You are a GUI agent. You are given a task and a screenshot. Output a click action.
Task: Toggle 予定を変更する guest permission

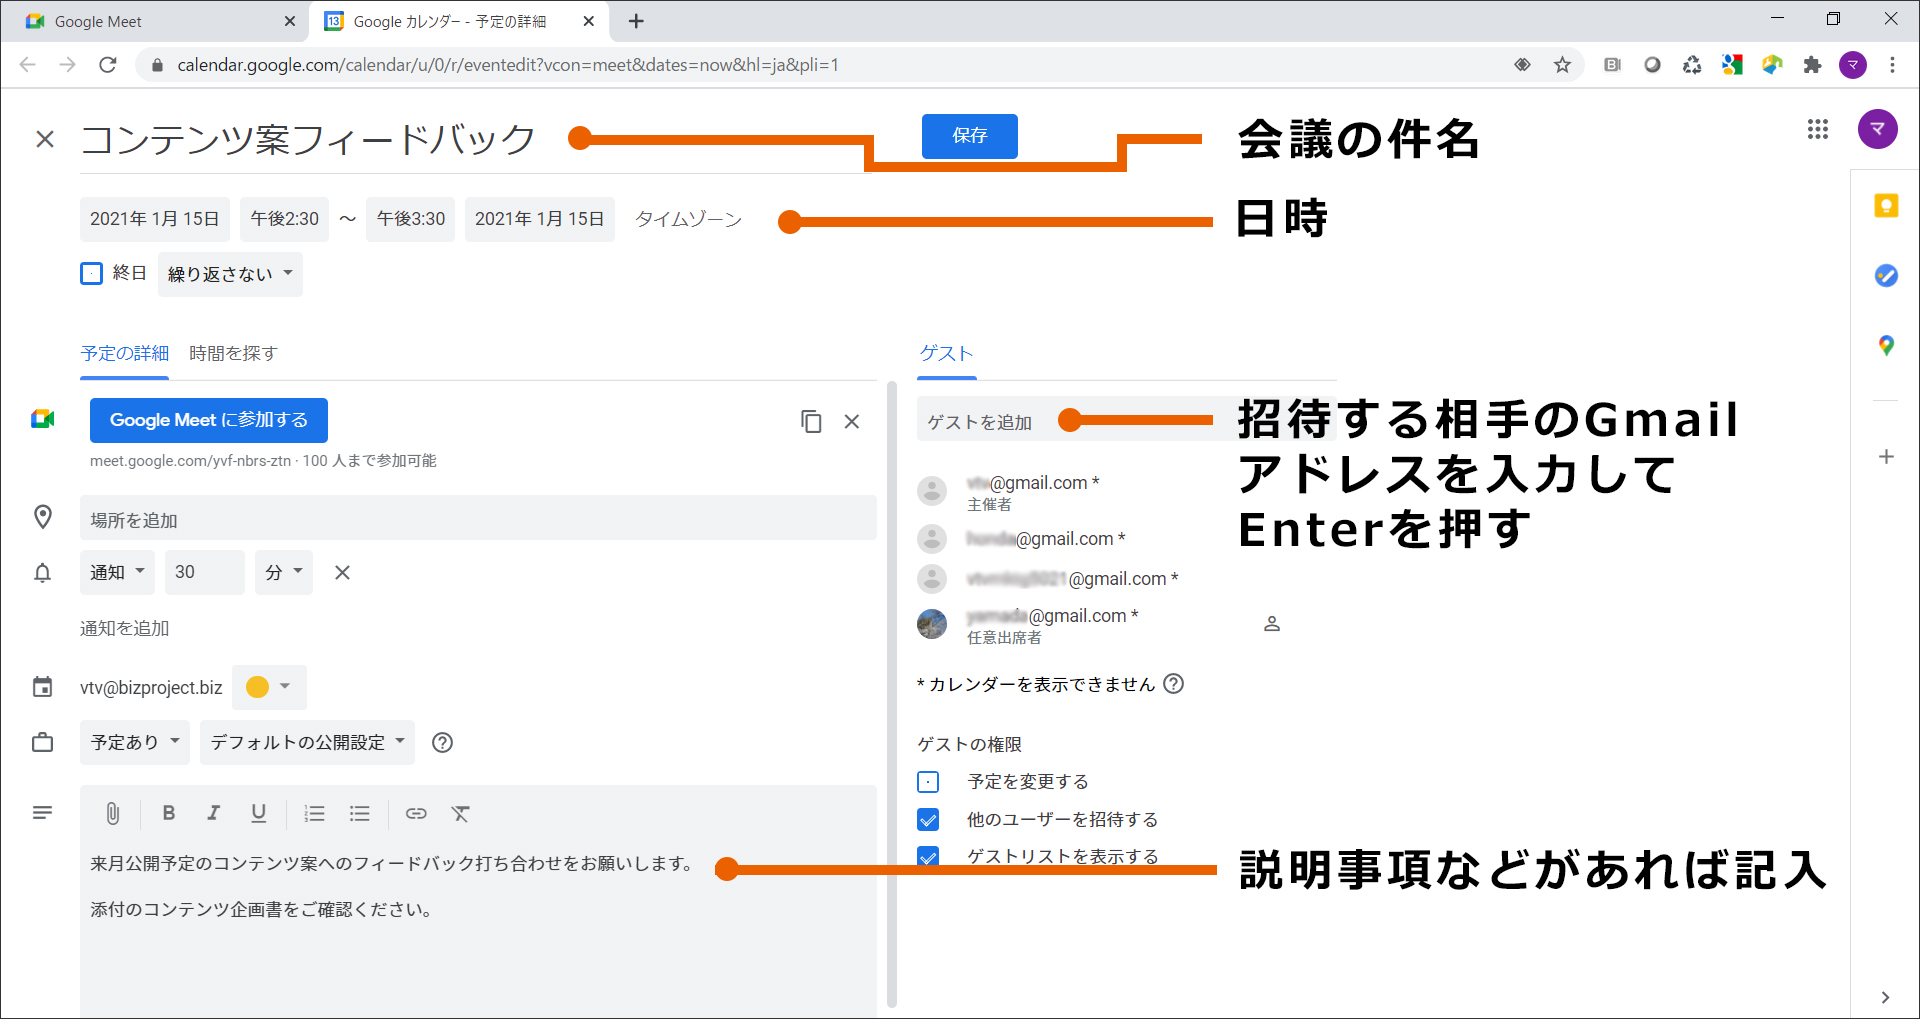(928, 782)
